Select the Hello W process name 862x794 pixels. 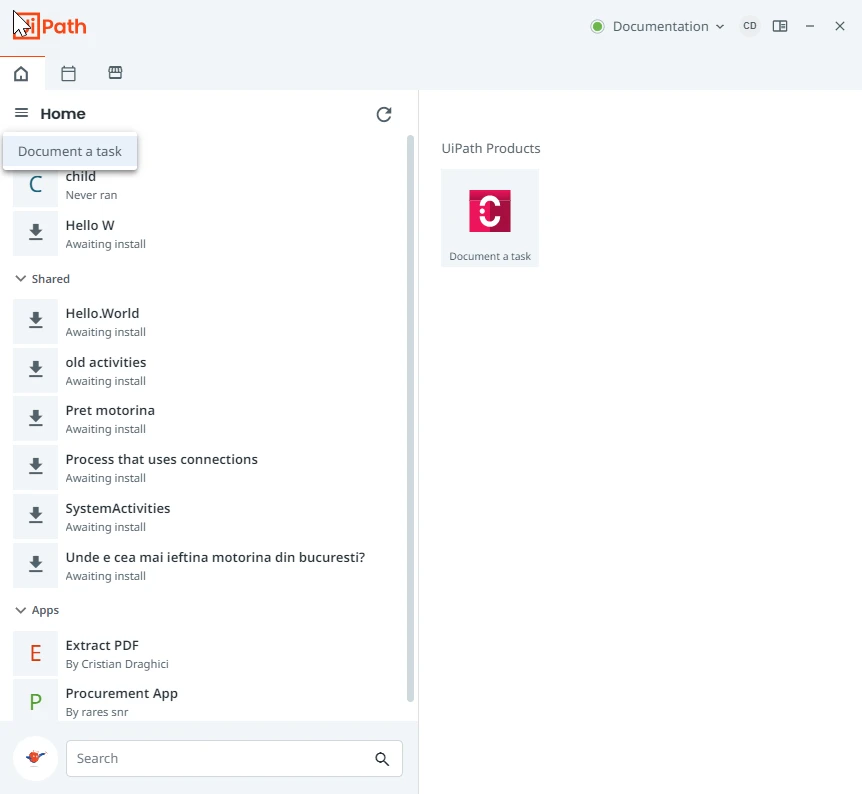[x=90, y=225]
